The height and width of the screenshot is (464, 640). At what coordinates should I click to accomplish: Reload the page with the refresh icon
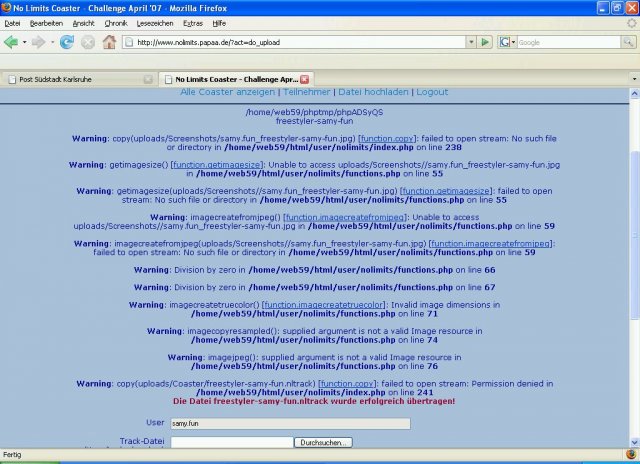click(66, 42)
